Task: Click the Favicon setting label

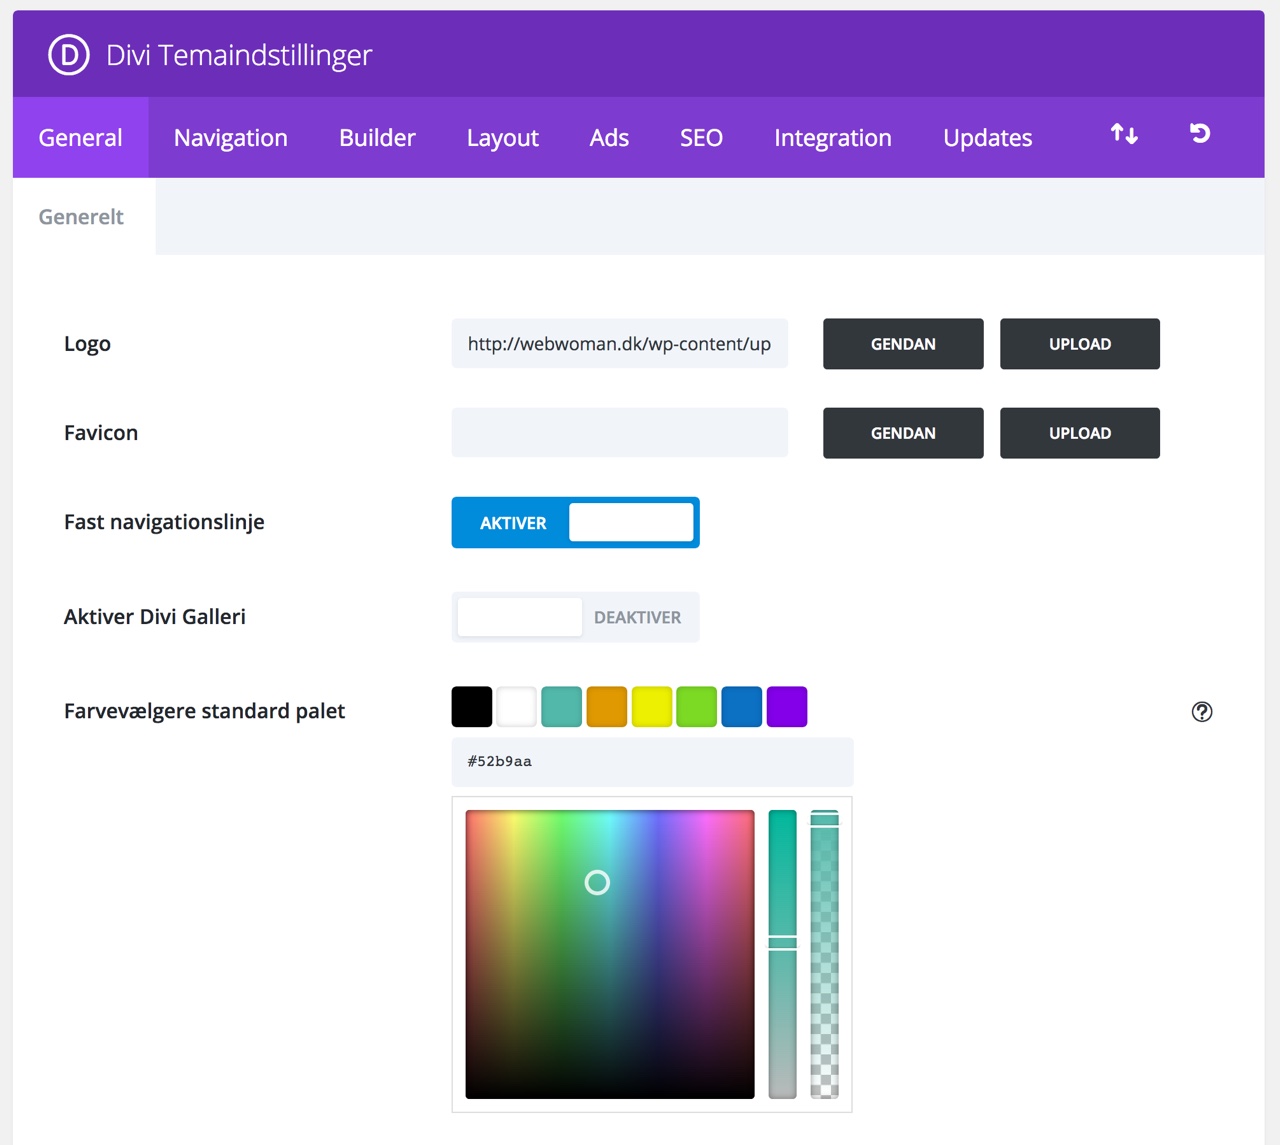Action: [101, 433]
